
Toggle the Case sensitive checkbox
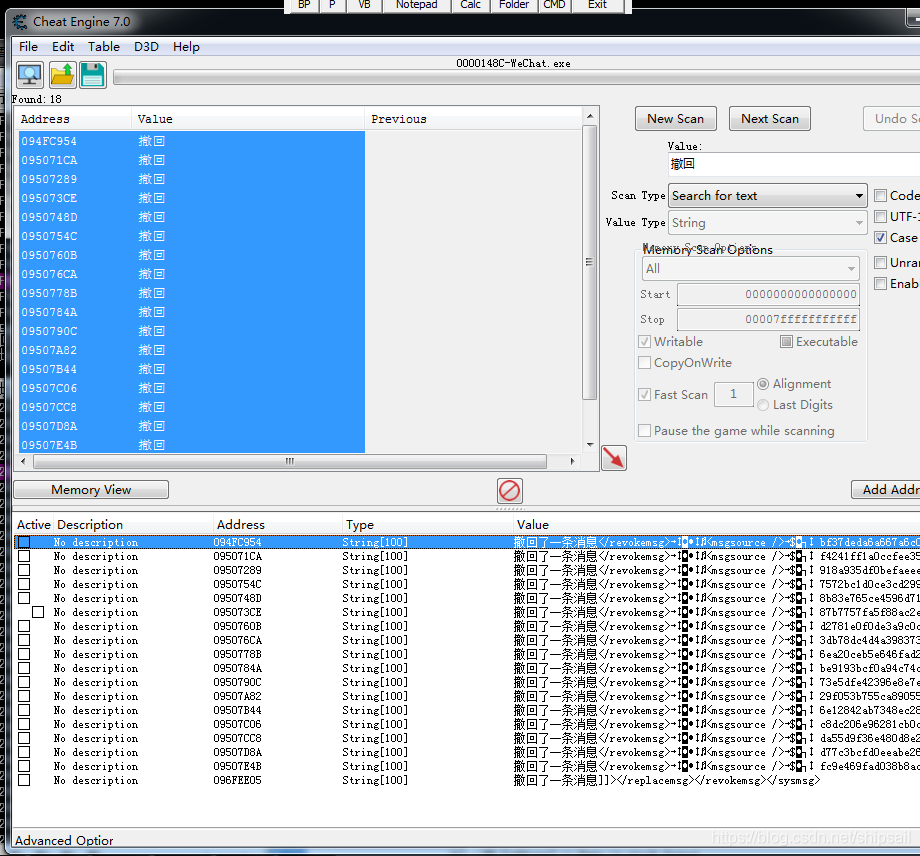[880, 238]
